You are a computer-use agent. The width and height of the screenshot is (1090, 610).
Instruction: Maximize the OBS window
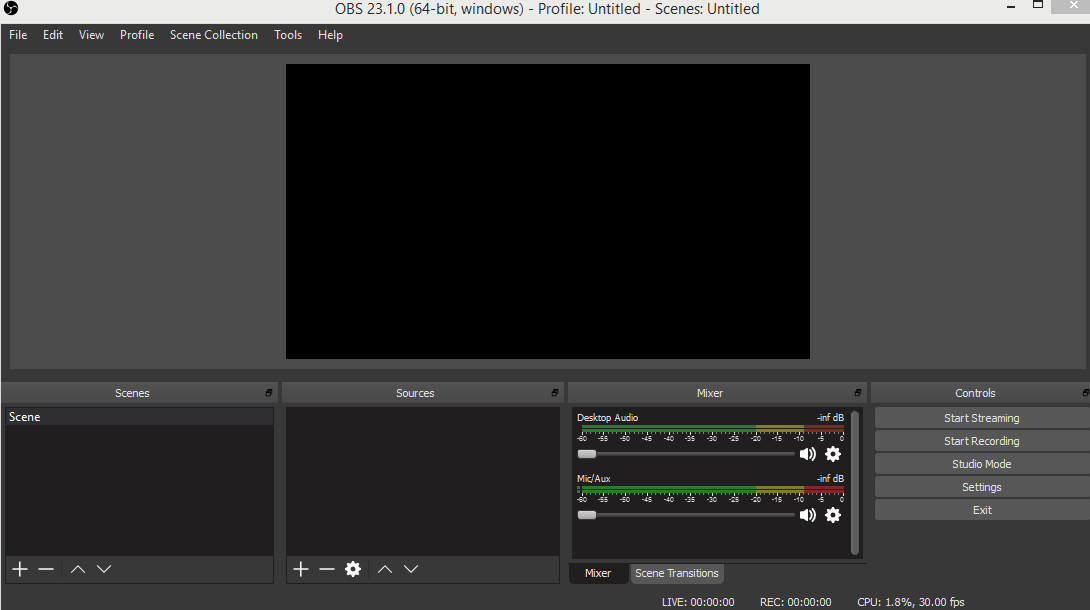pos(1038,5)
